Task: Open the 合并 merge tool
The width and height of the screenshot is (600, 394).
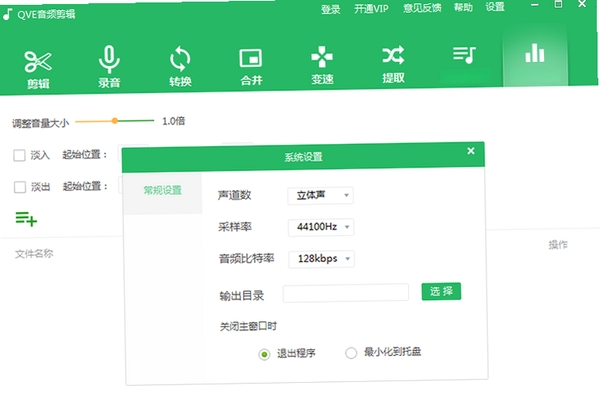Action: 251,66
